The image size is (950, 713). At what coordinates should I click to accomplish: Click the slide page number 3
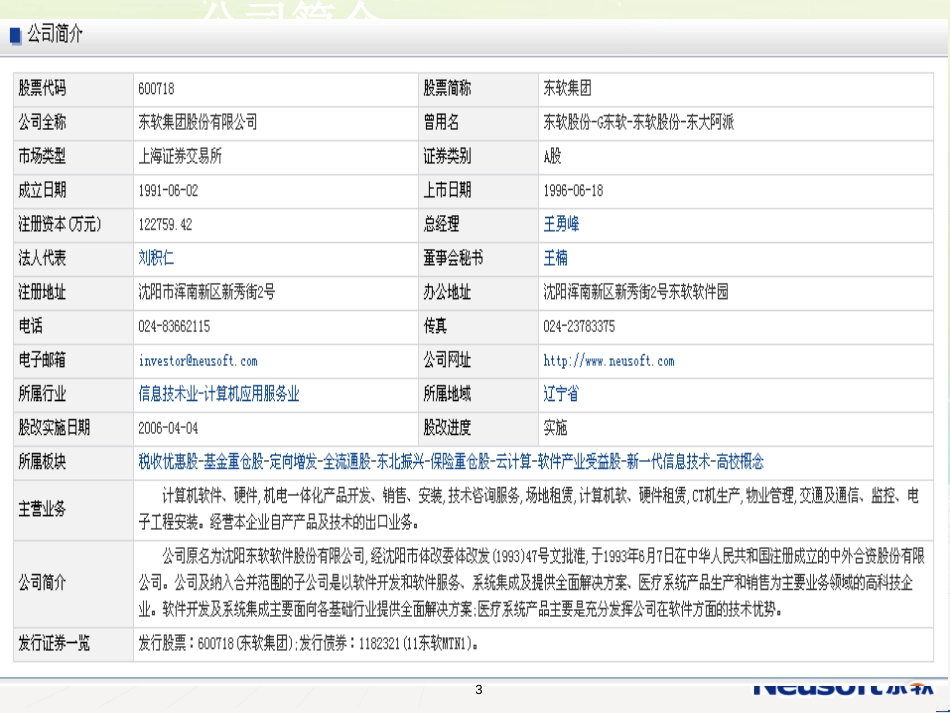[479, 689]
